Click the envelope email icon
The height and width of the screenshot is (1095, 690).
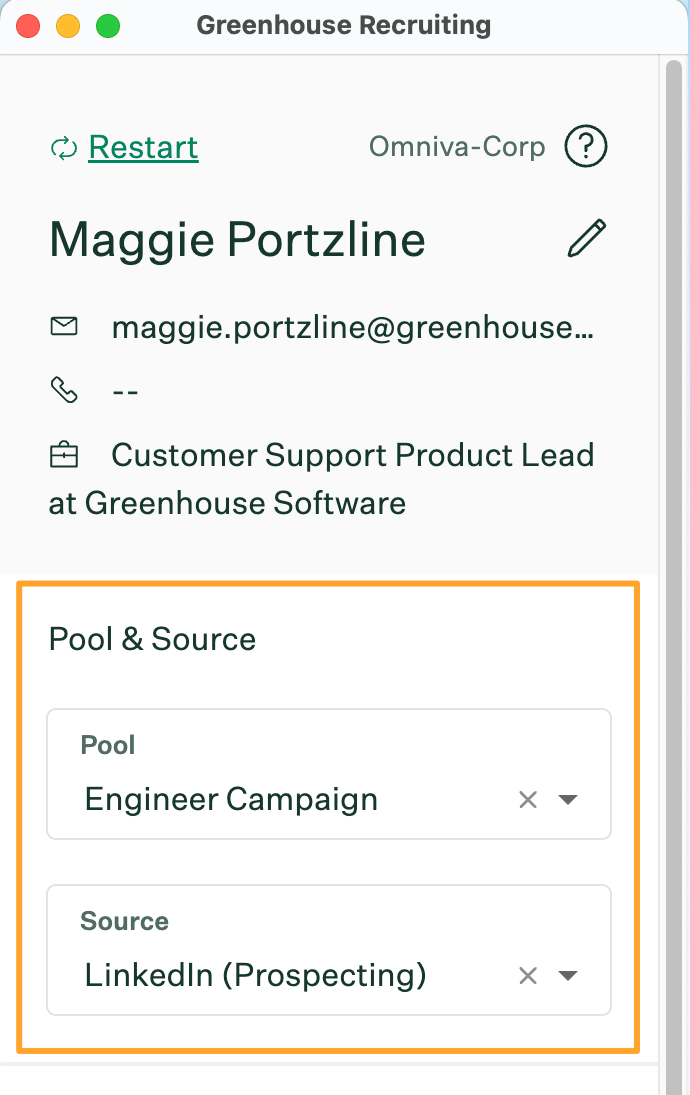(x=64, y=326)
